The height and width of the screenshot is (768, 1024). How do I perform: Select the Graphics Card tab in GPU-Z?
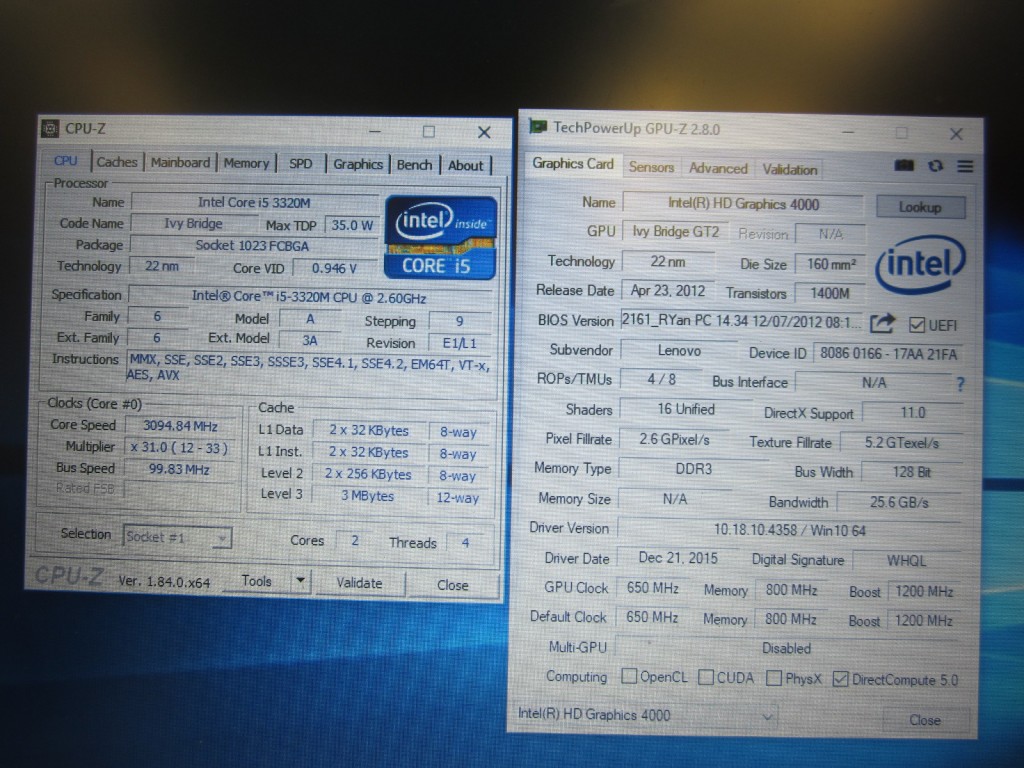point(573,164)
